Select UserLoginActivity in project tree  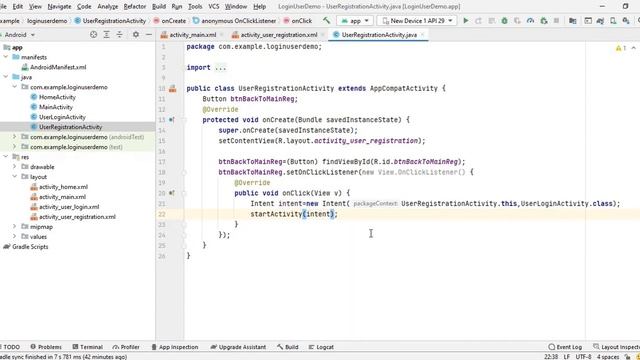[62, 117]
